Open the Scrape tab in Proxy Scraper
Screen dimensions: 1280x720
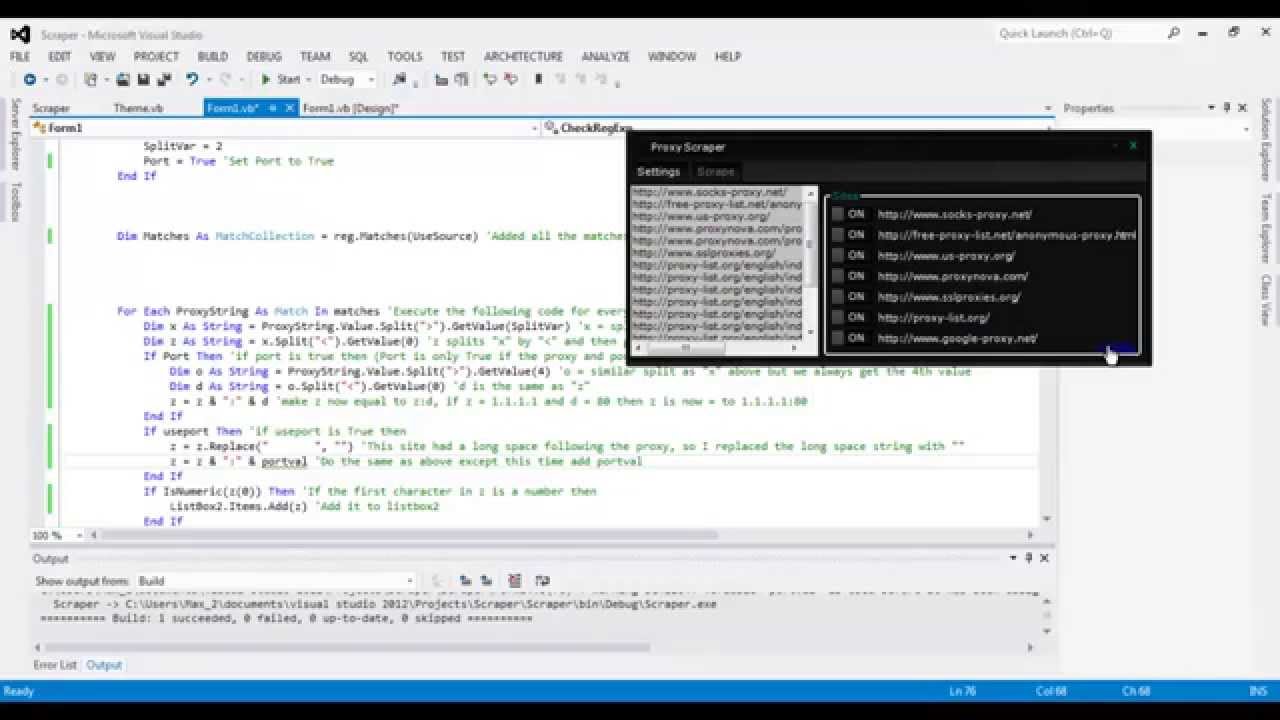(716, 171)
